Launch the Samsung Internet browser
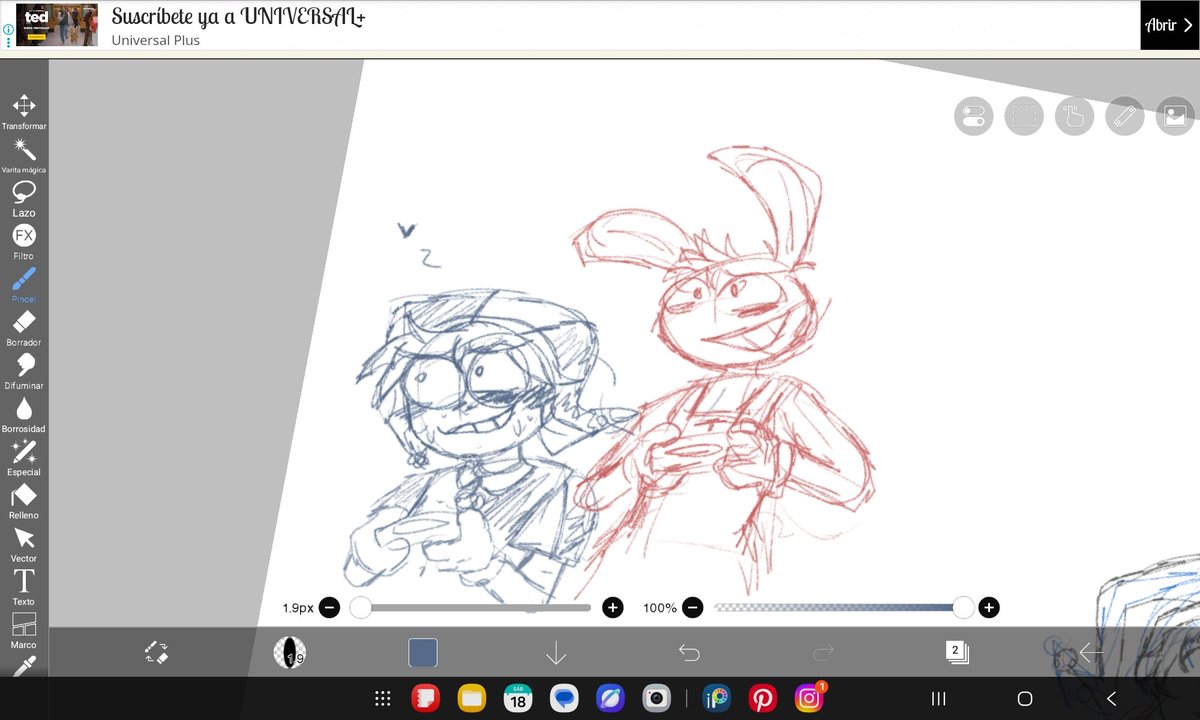The width and height of the screenshot is (1200, 720). pyautogui.click(x=610, y=699)
